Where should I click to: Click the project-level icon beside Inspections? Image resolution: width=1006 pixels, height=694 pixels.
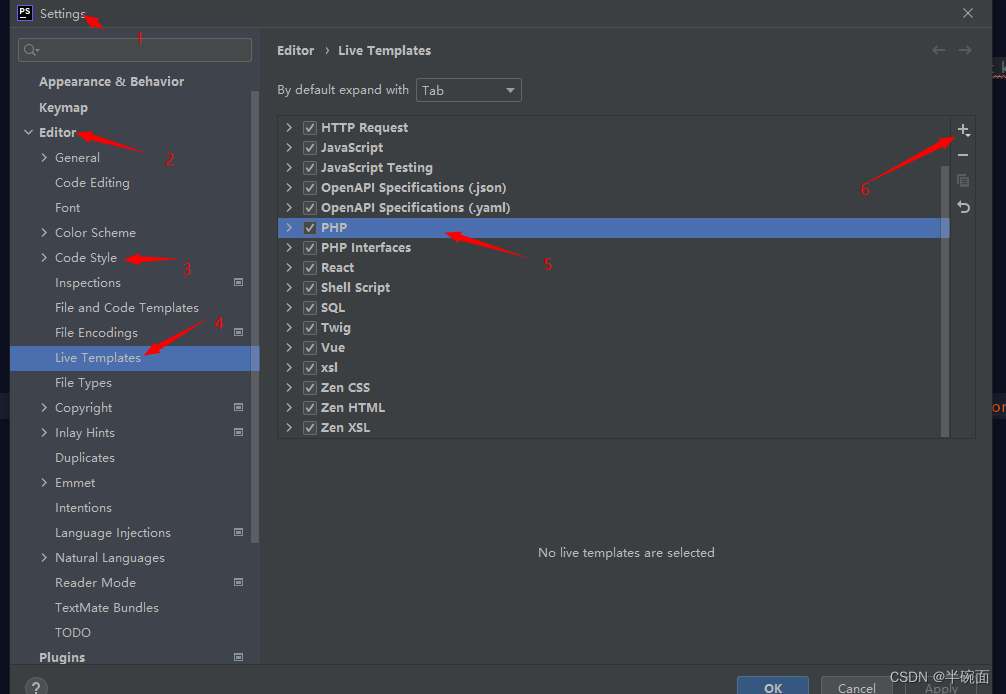click(238, 282)
